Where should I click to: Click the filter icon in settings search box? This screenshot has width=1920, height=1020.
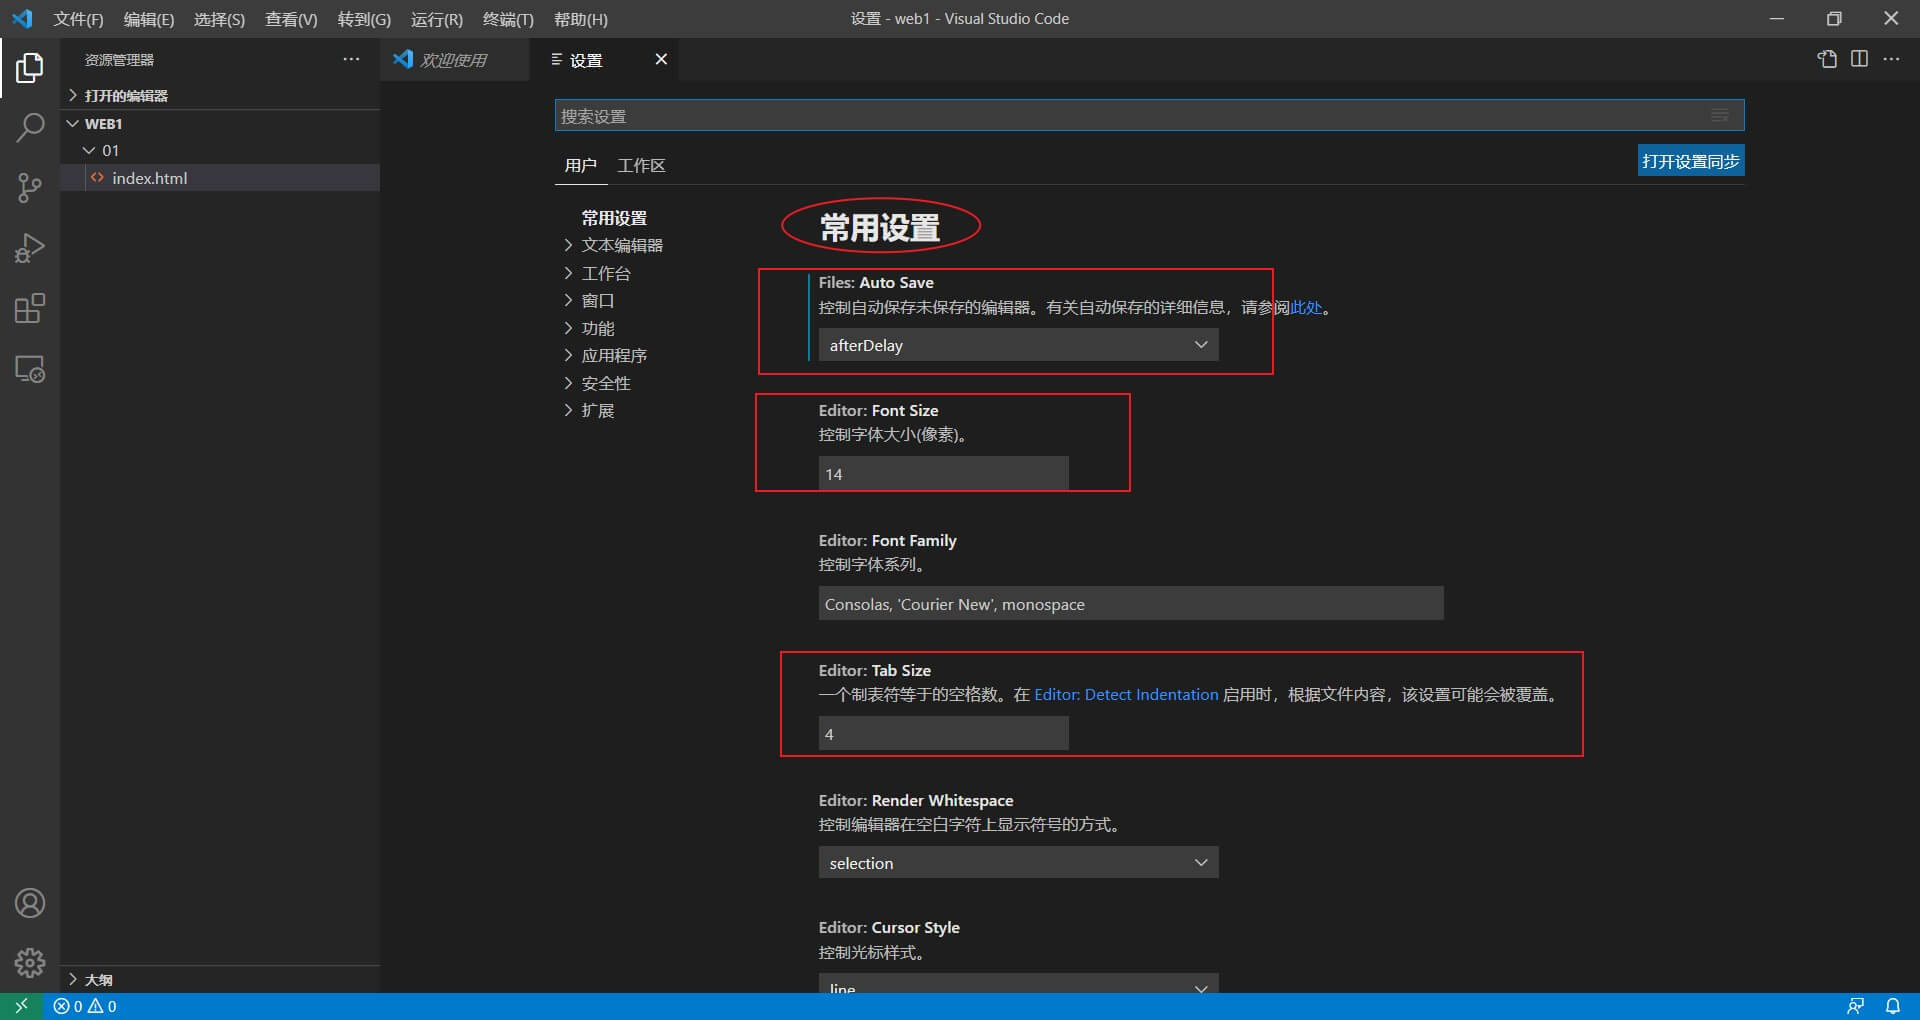coord(1720,115)
